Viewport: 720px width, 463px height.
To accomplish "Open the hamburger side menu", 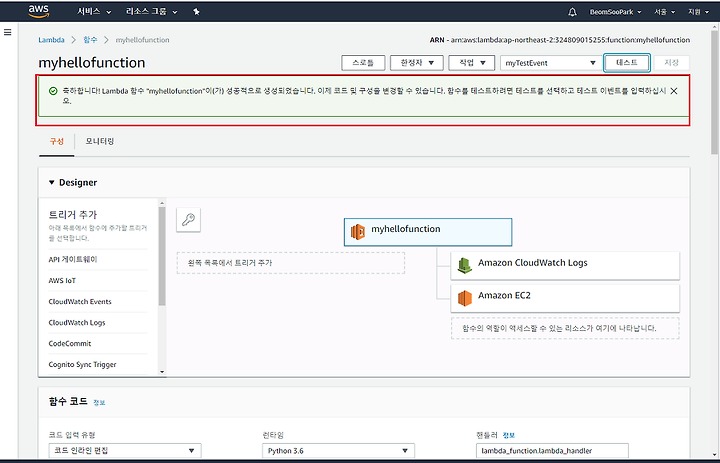I will 7,32.
